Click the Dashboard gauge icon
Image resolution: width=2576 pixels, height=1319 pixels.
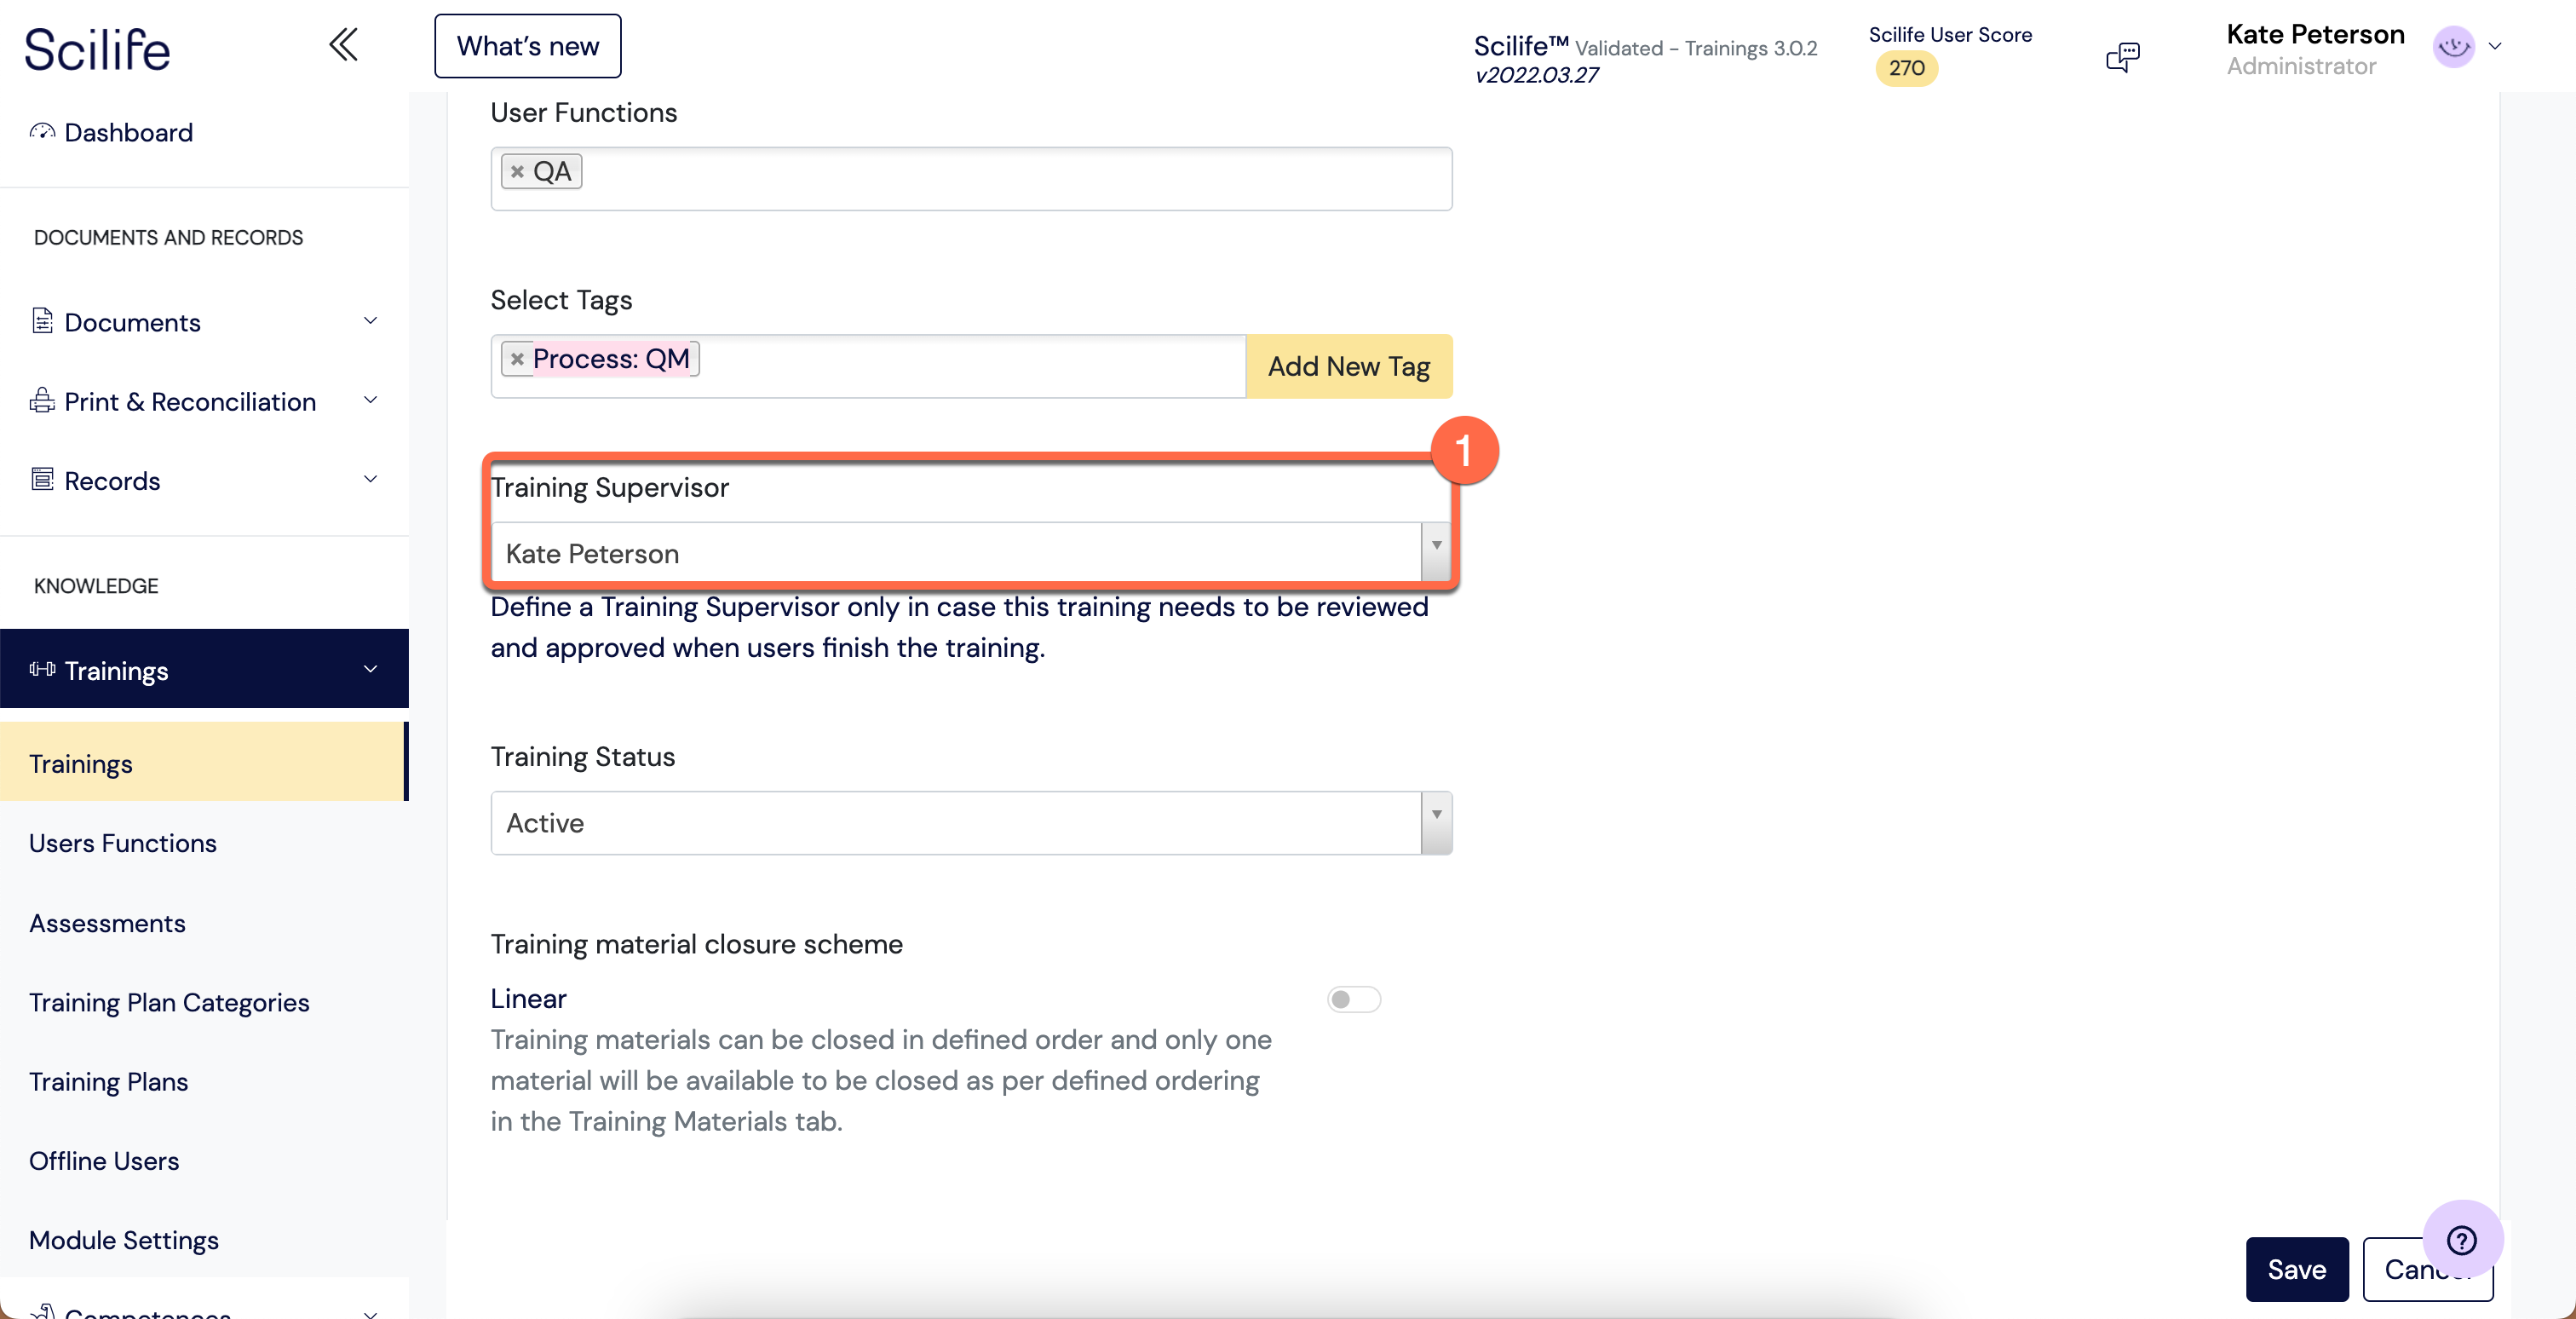click(x=41, y=132)
